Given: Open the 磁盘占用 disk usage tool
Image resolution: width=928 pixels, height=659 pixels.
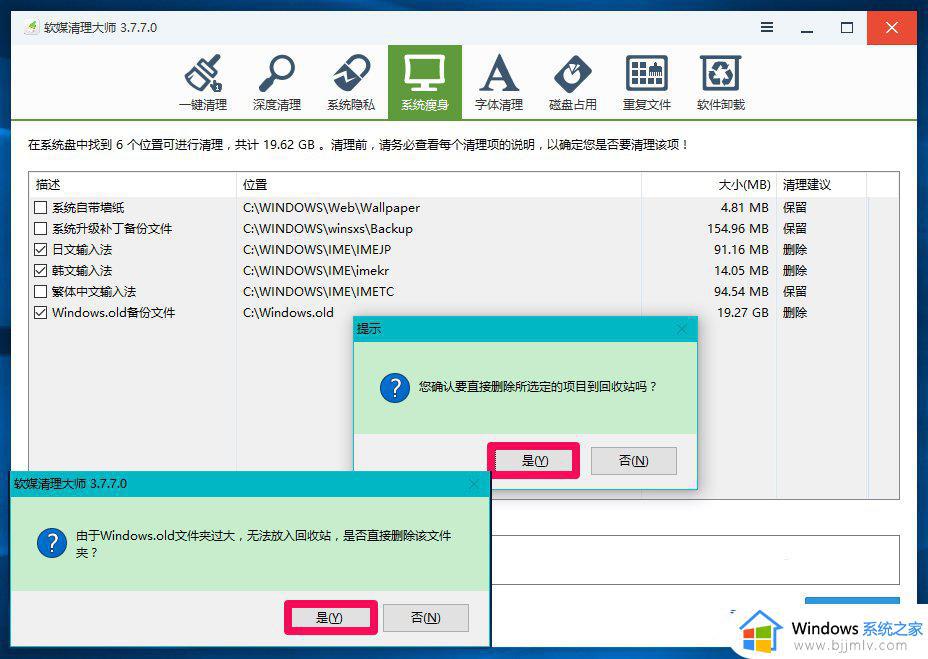Looking at the screenshot, I should tap(572, 82).
